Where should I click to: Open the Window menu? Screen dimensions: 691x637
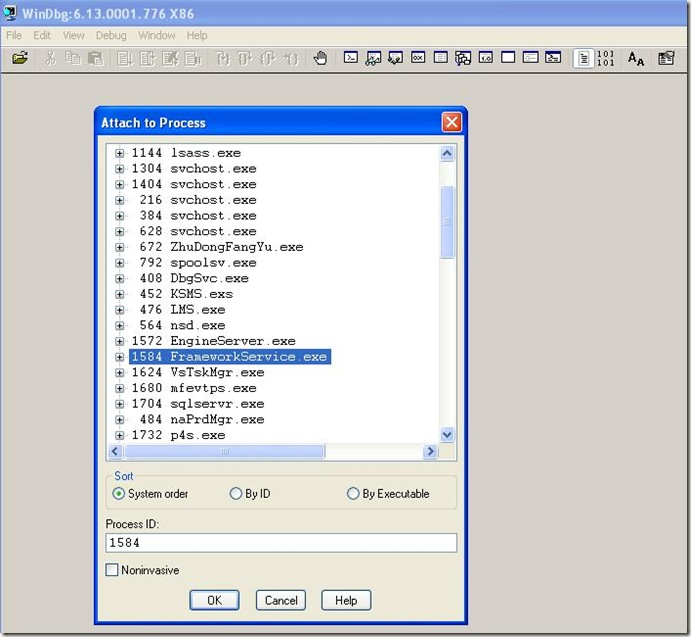[x=156, y=35]
